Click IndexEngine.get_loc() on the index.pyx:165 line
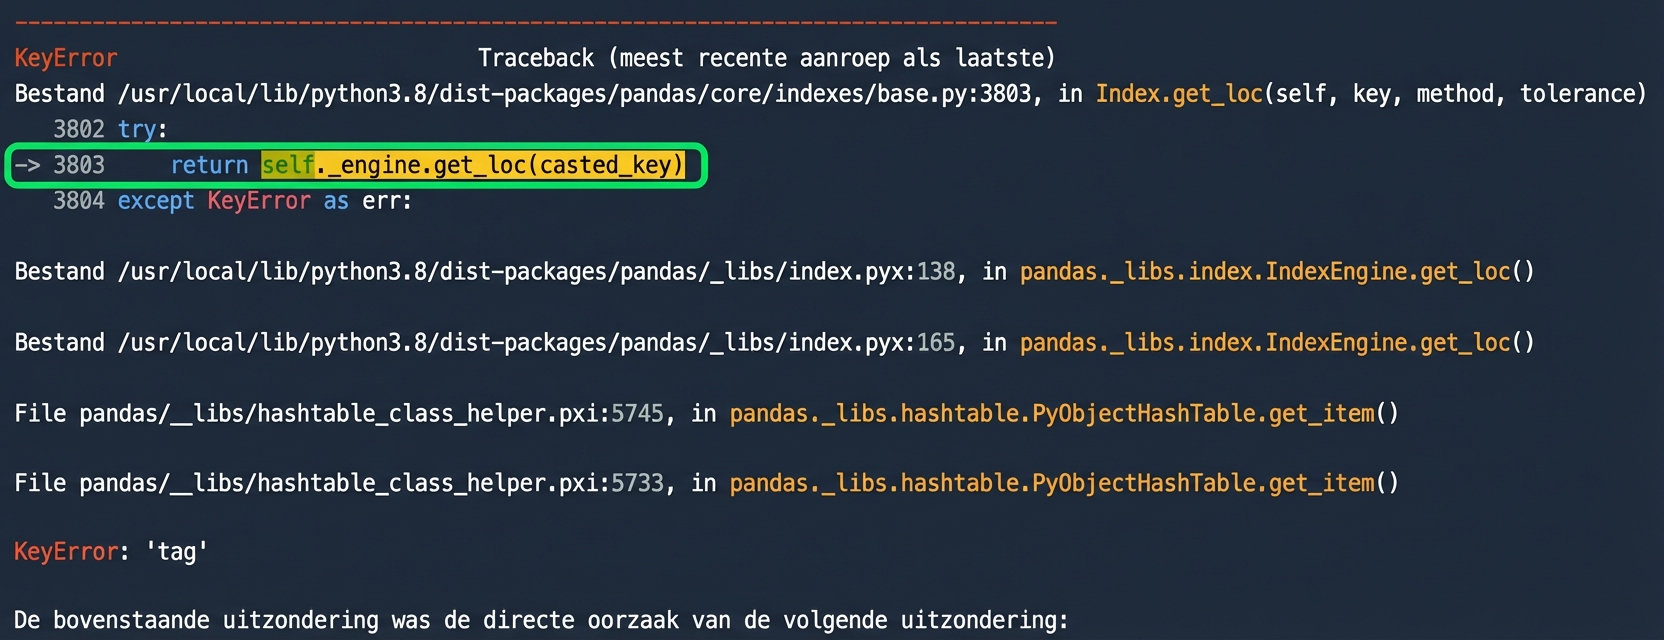This screenshot has width=1664, height=640. click(x=1276, y=343)
